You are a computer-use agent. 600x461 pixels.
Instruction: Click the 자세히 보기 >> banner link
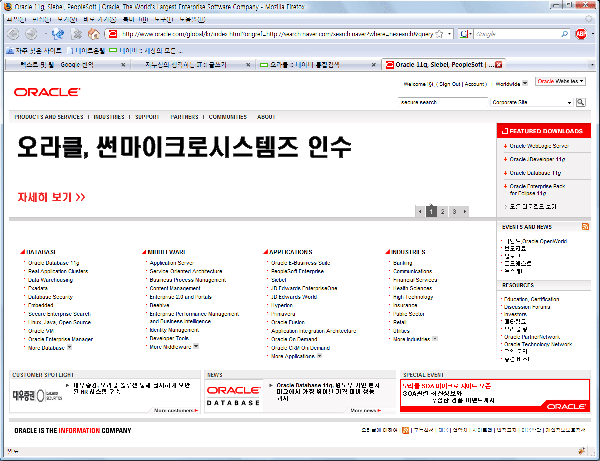click(x=51, y=197)
